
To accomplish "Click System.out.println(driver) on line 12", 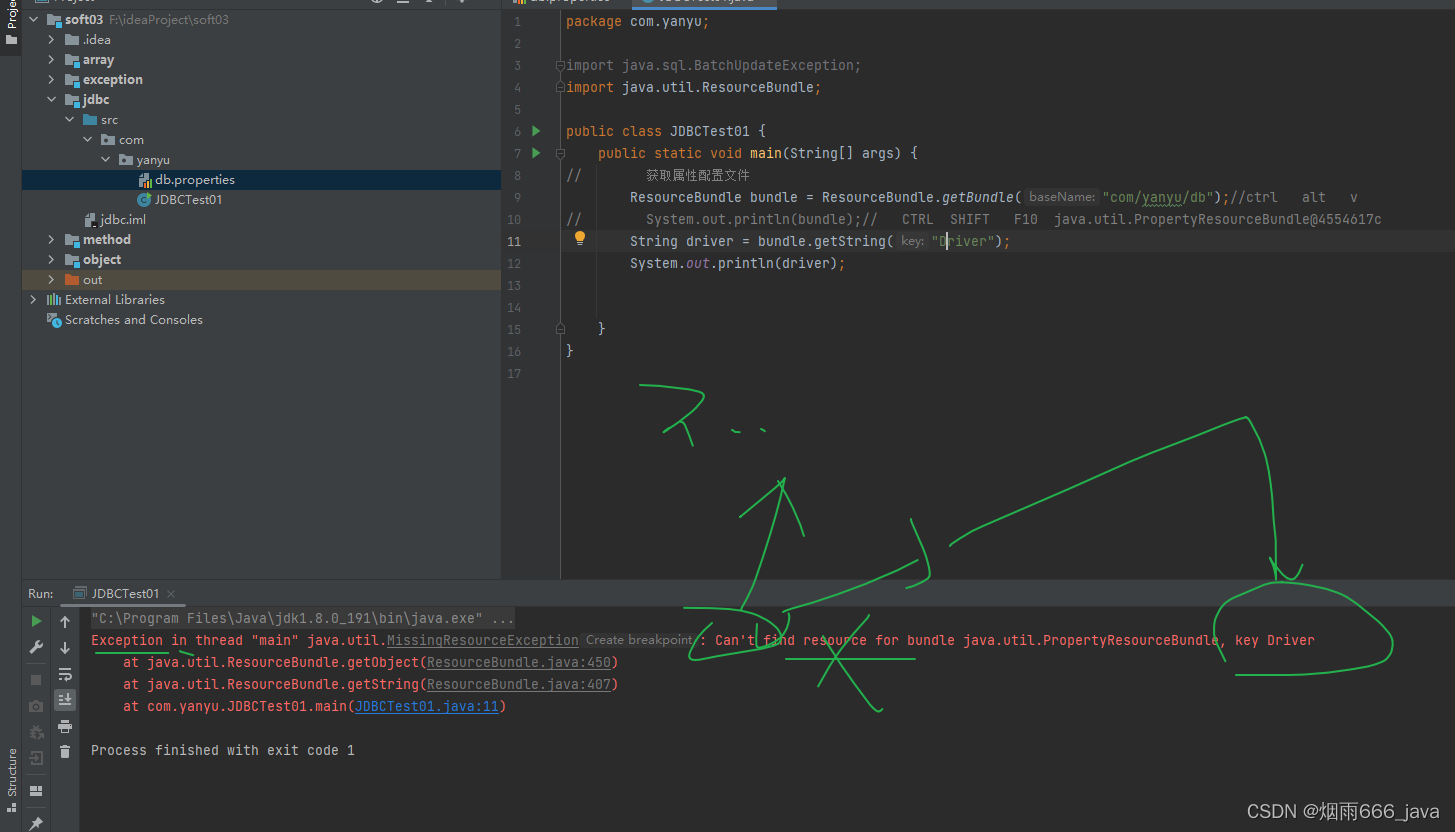I will click(738, 263).
